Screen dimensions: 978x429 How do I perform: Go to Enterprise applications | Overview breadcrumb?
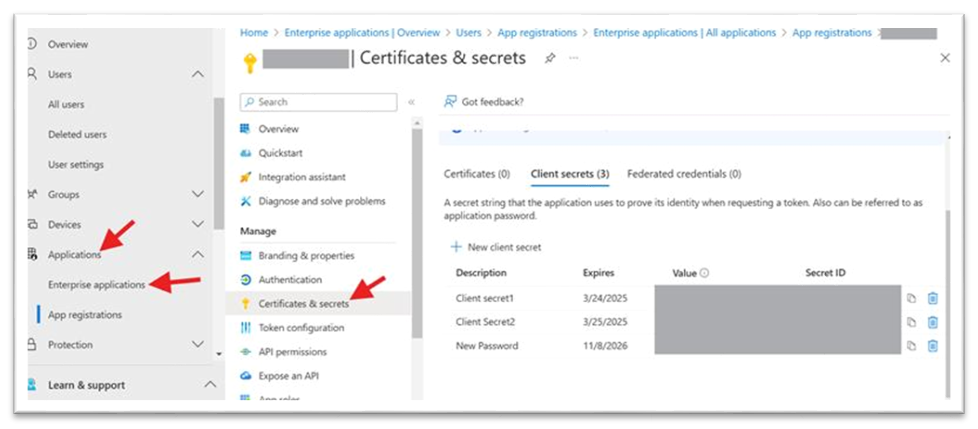click(x=362, y=32)
